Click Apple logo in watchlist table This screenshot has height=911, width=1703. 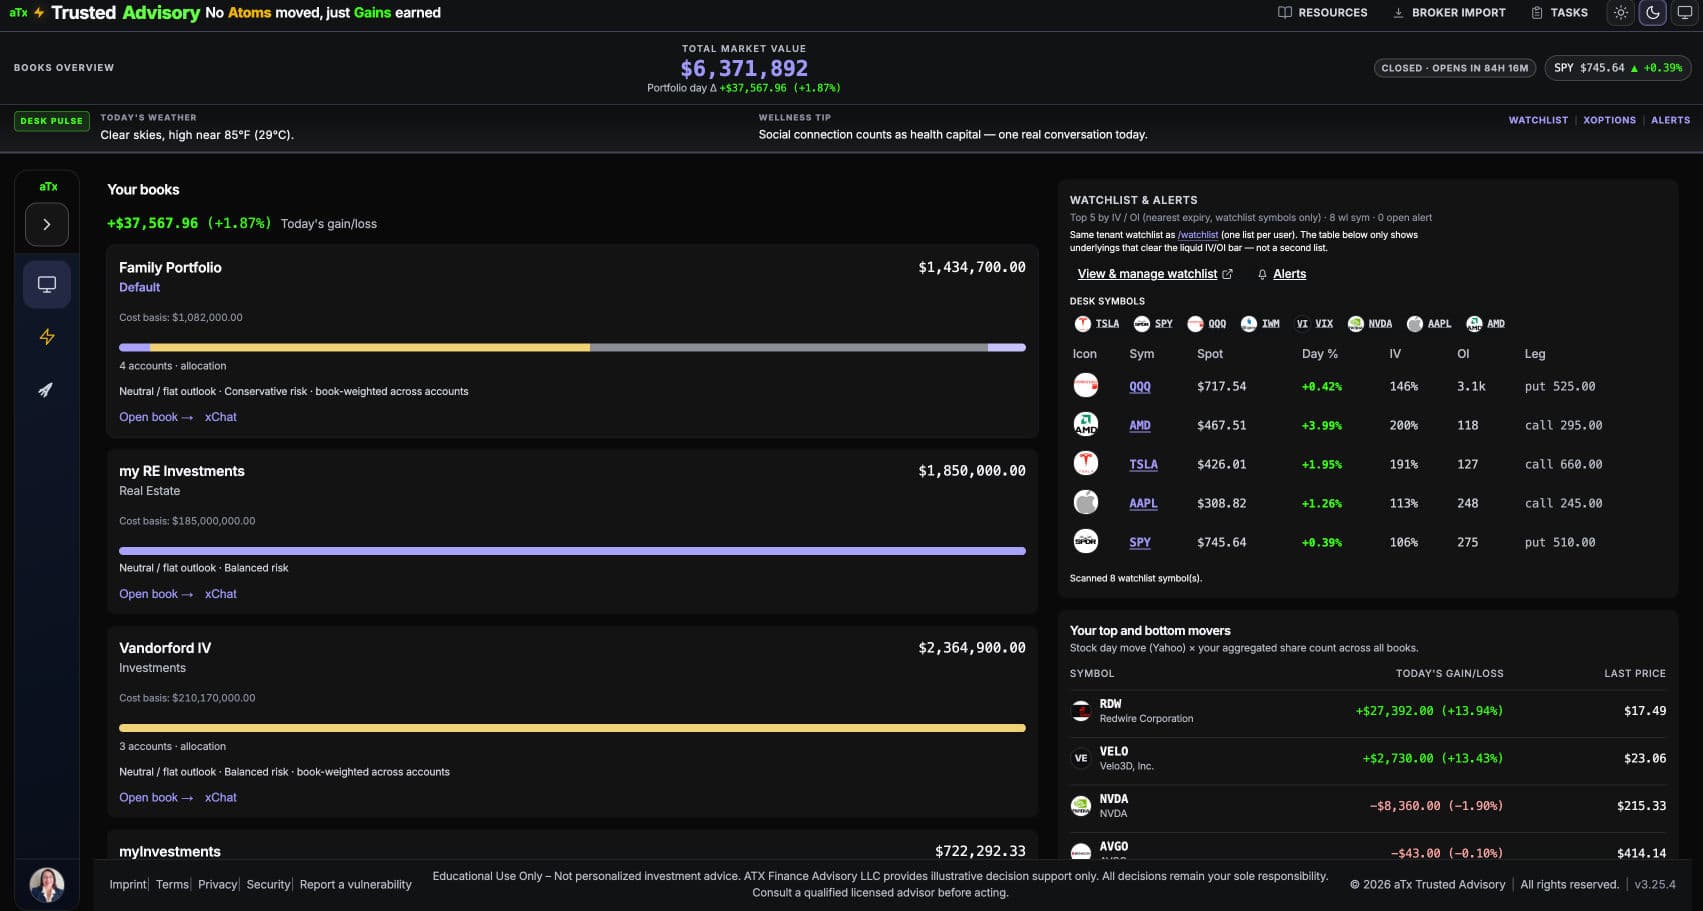[1085, 502]
